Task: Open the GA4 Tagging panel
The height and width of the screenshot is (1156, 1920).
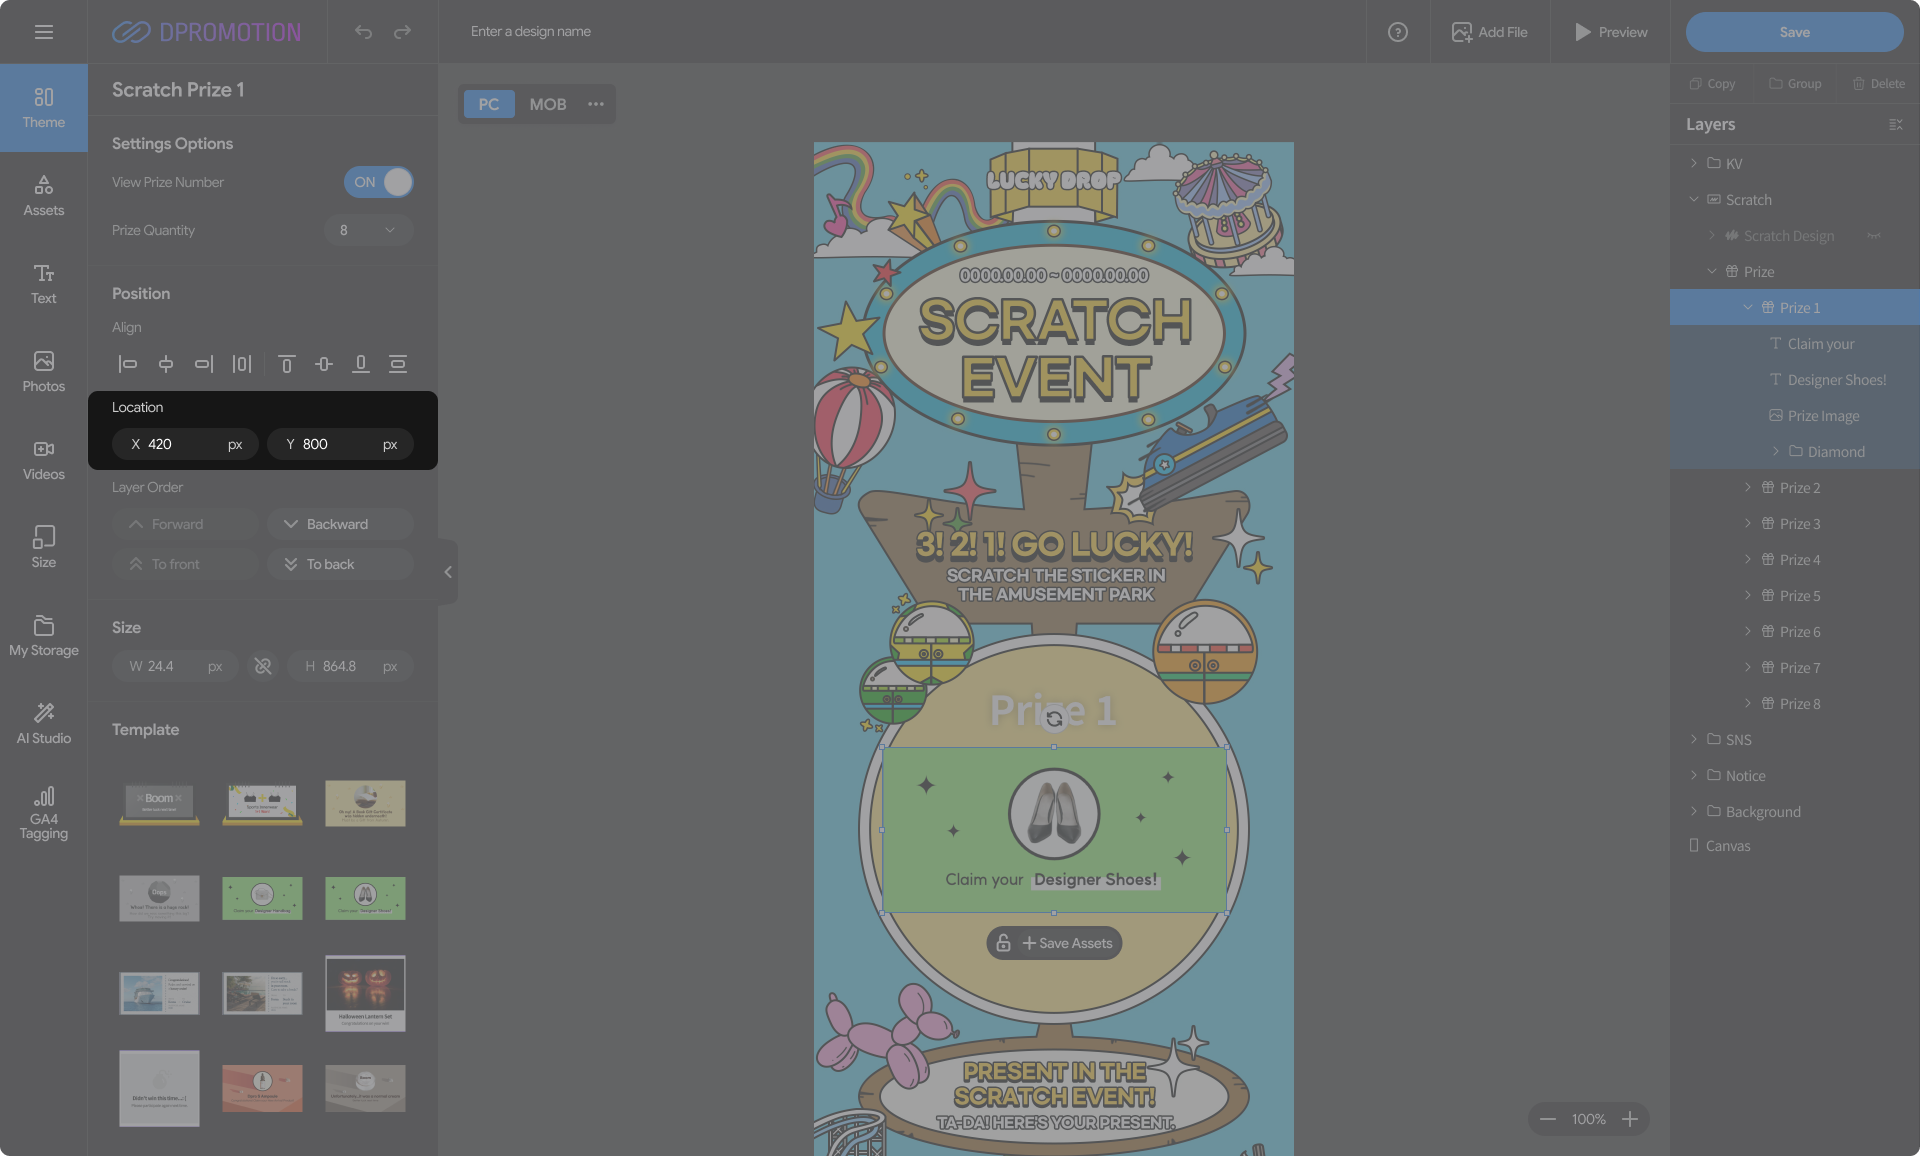Action: (x=43, y=812)
